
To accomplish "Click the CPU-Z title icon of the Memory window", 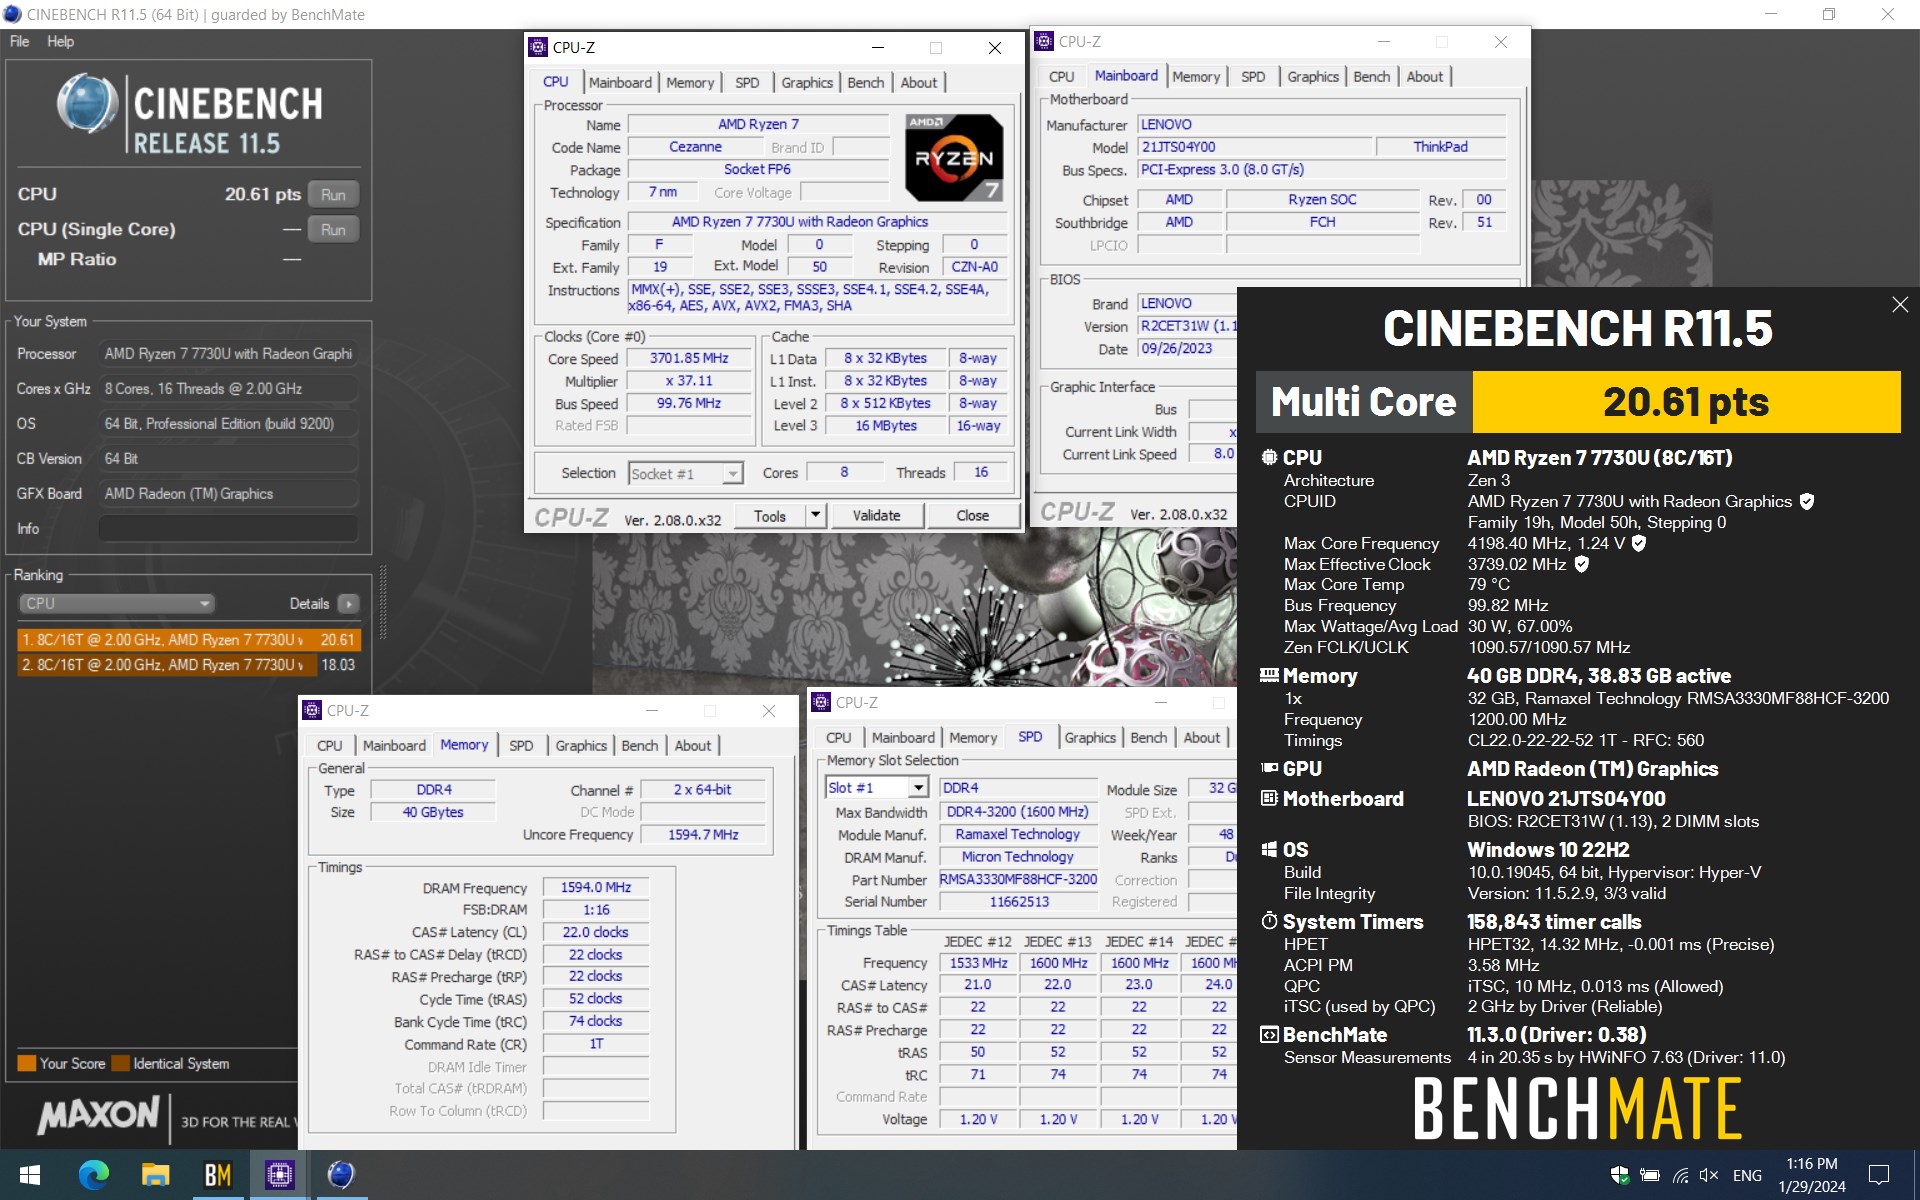I will coord(312,710).
